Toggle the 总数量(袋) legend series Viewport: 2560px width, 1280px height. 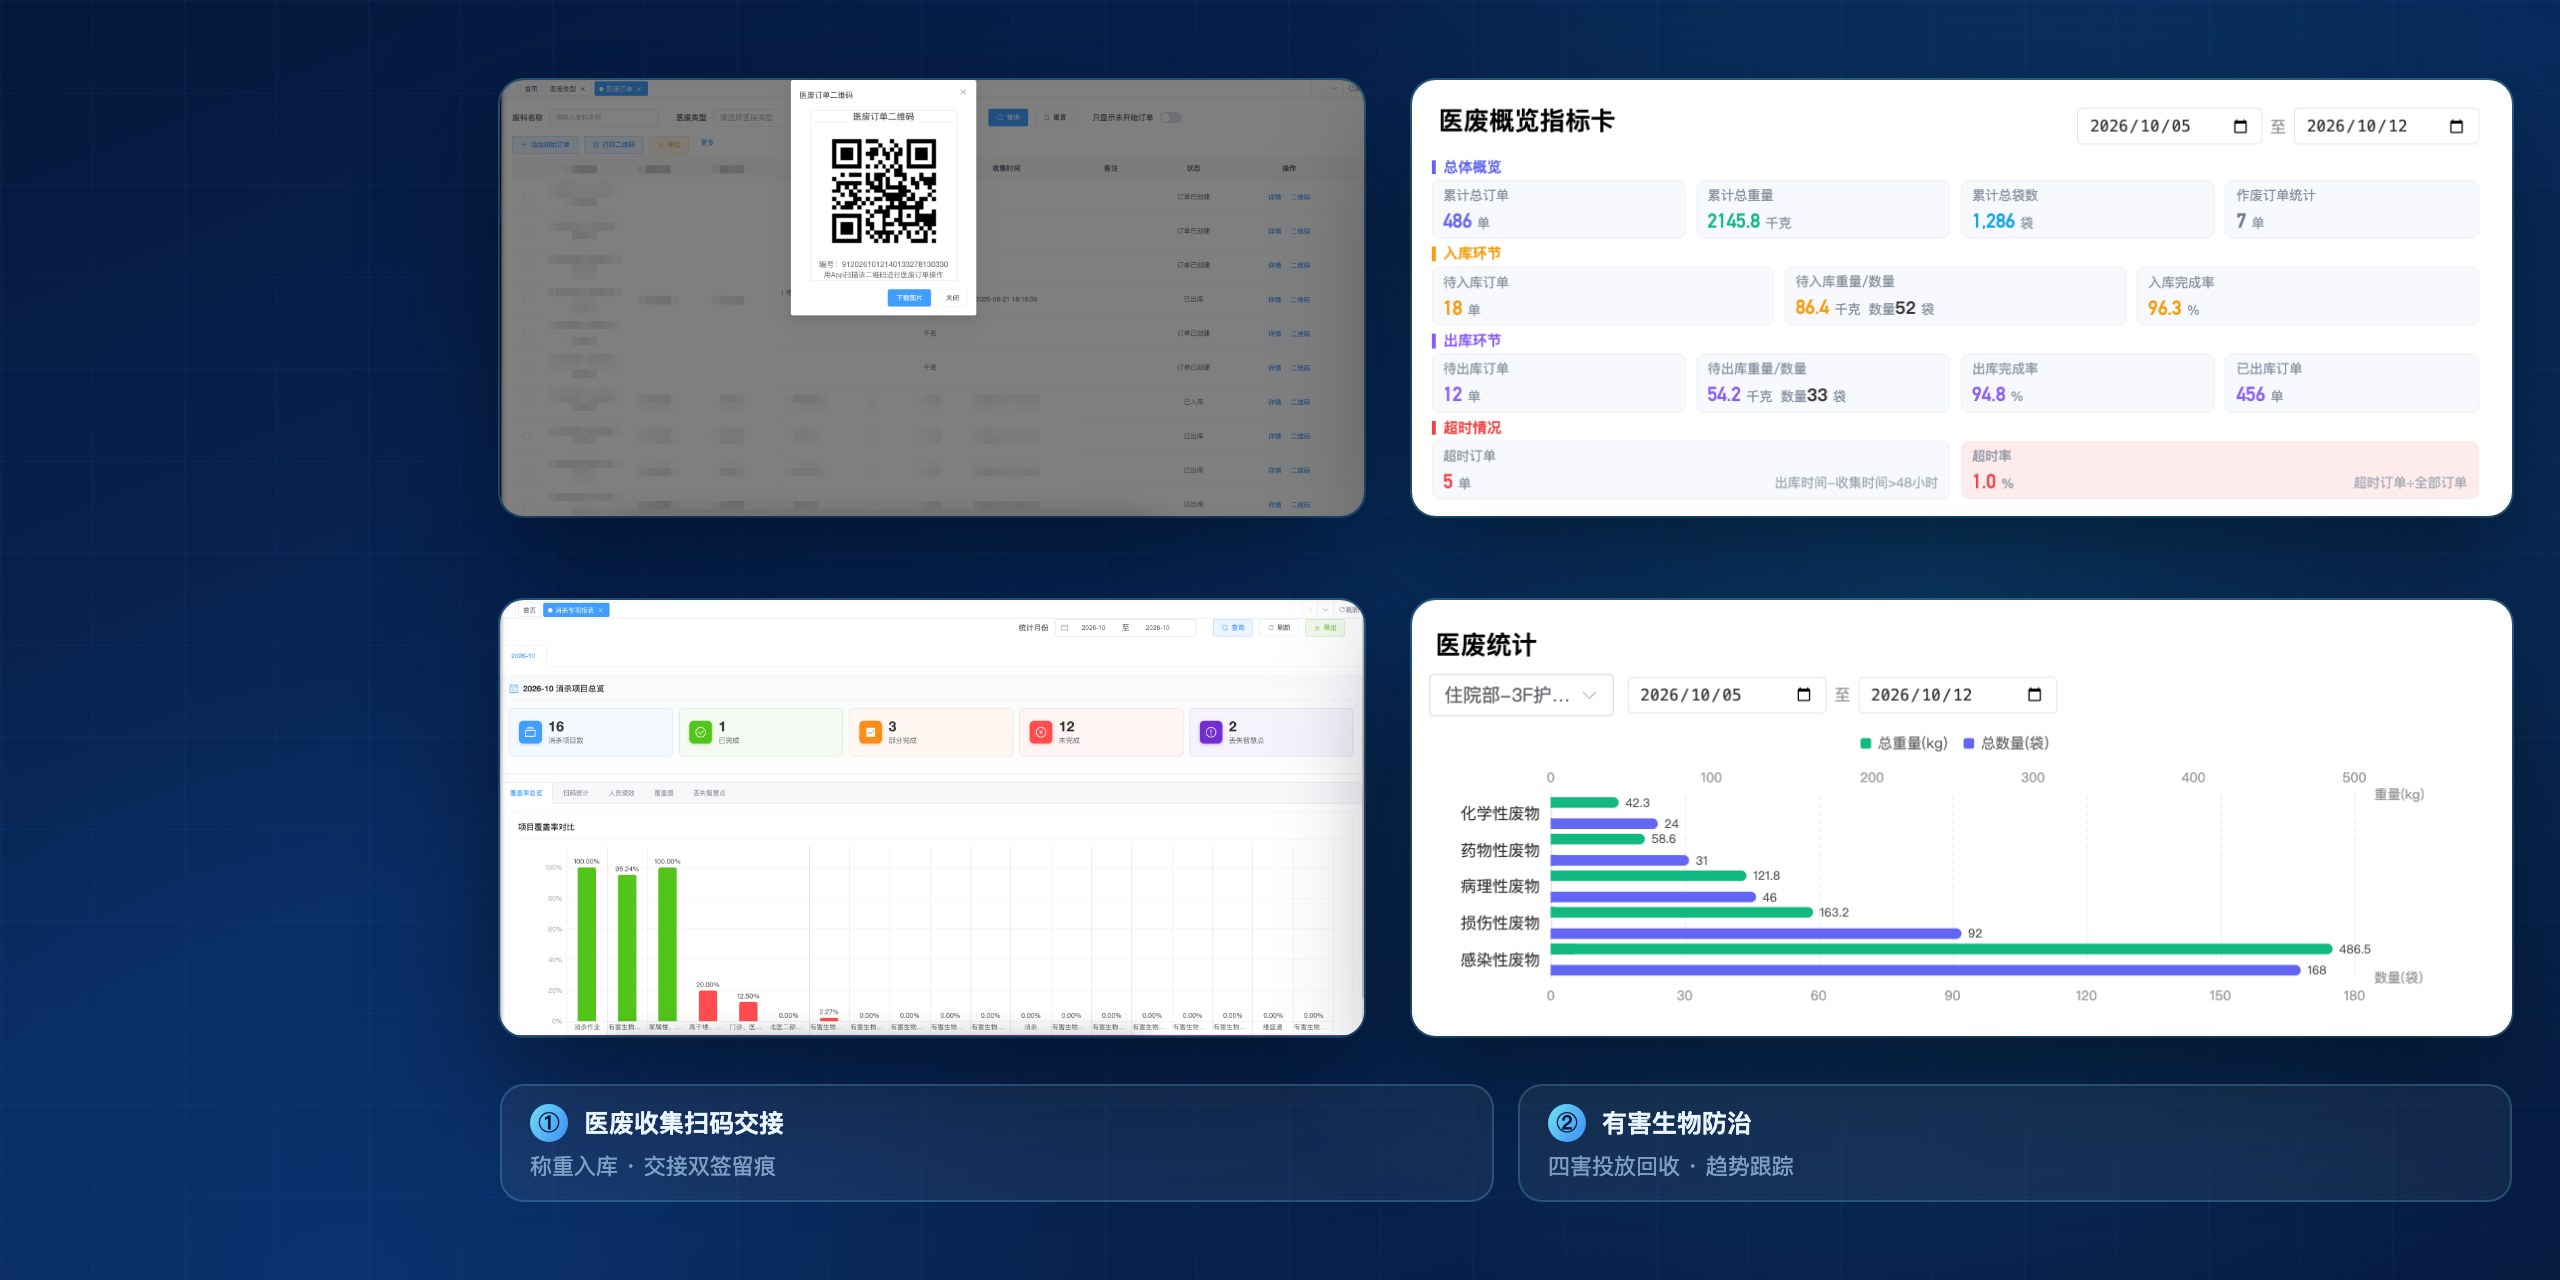click(x=2006, y=743)
